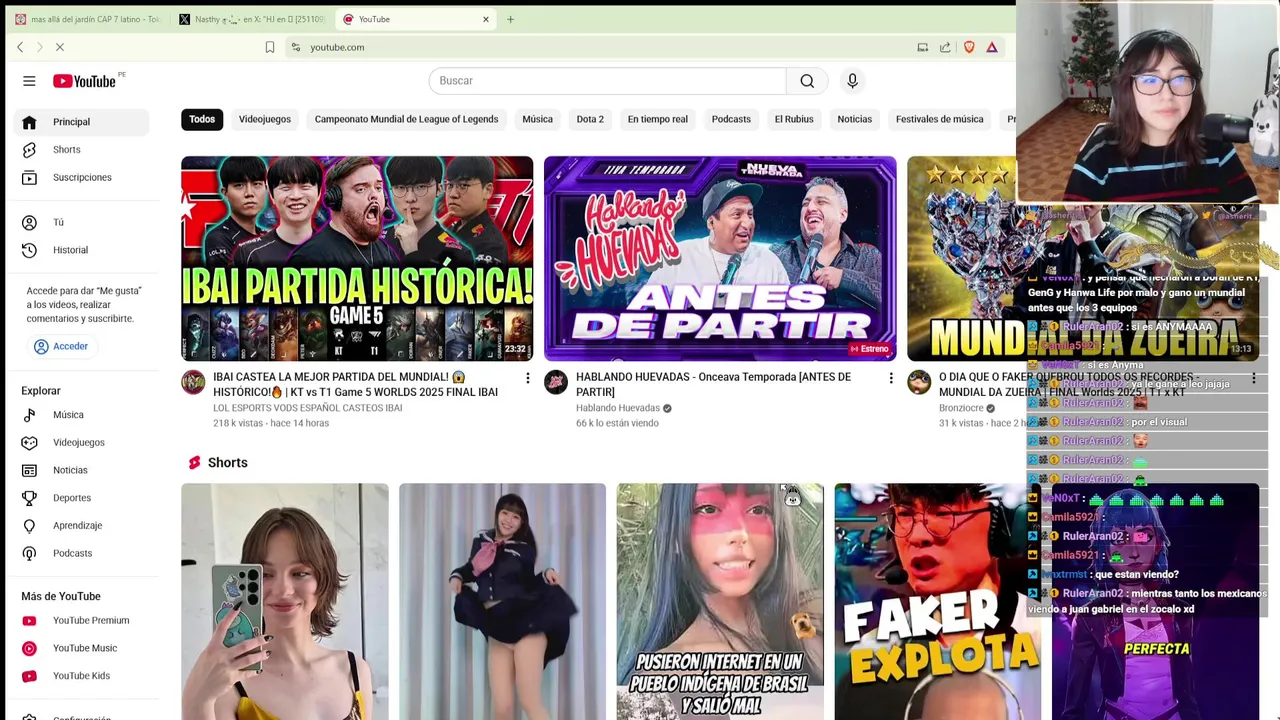Click the Buscar search field

pos(607,81)
